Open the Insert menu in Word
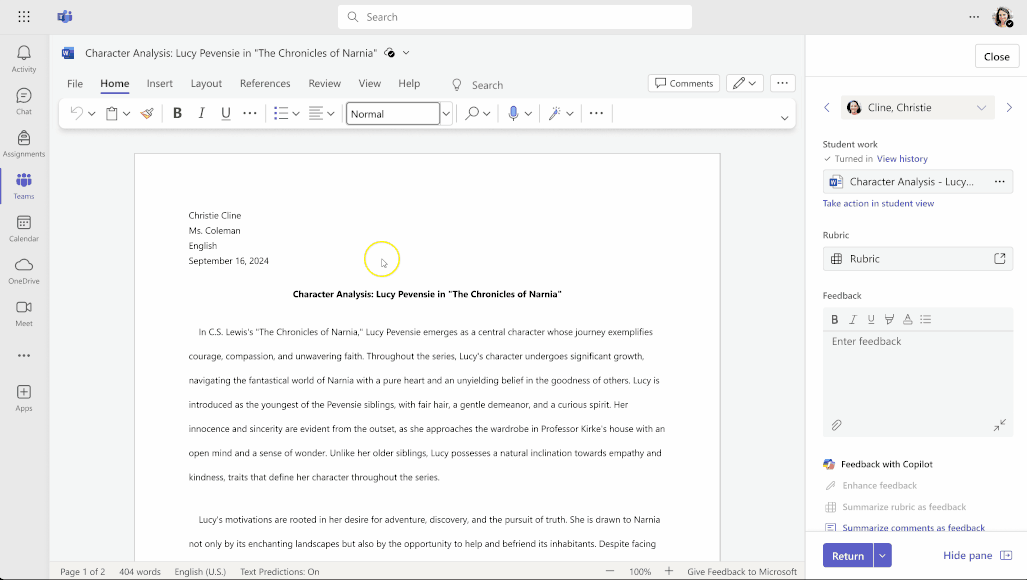This screenshot has height=580, width=1027. (159, 83)
